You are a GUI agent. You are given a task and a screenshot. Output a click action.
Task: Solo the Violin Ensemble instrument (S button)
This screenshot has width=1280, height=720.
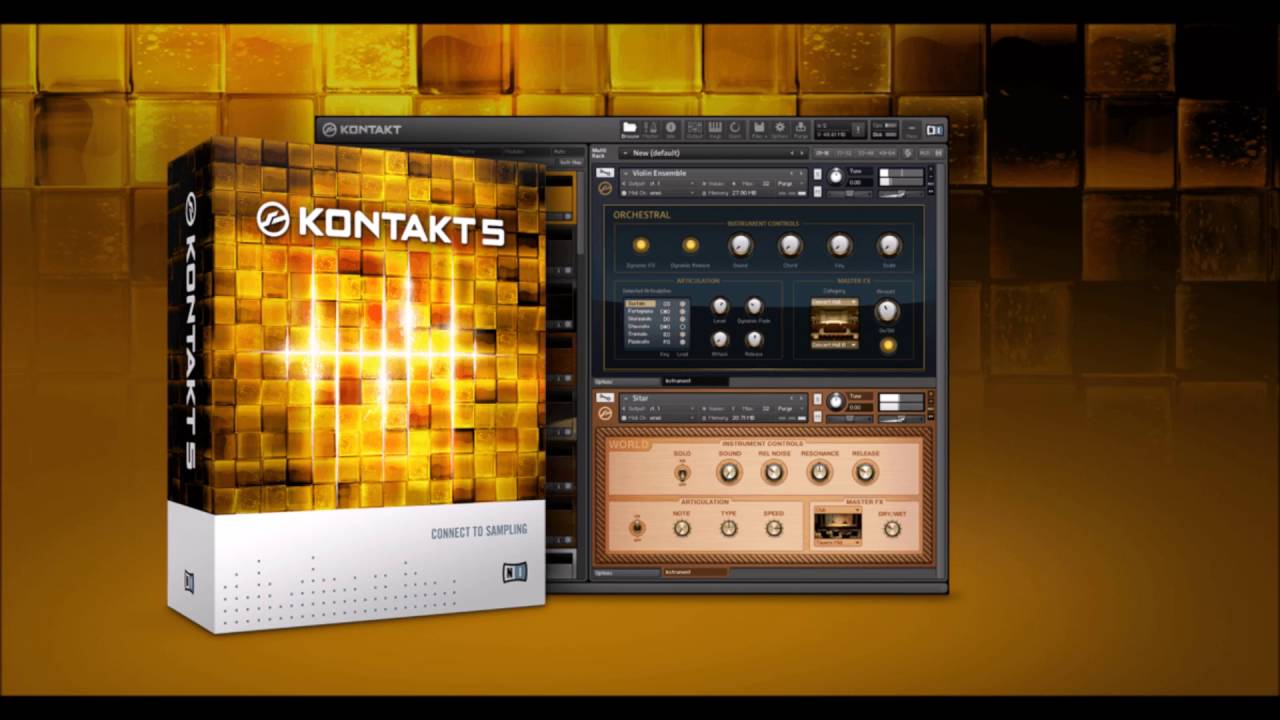point(817,174)
